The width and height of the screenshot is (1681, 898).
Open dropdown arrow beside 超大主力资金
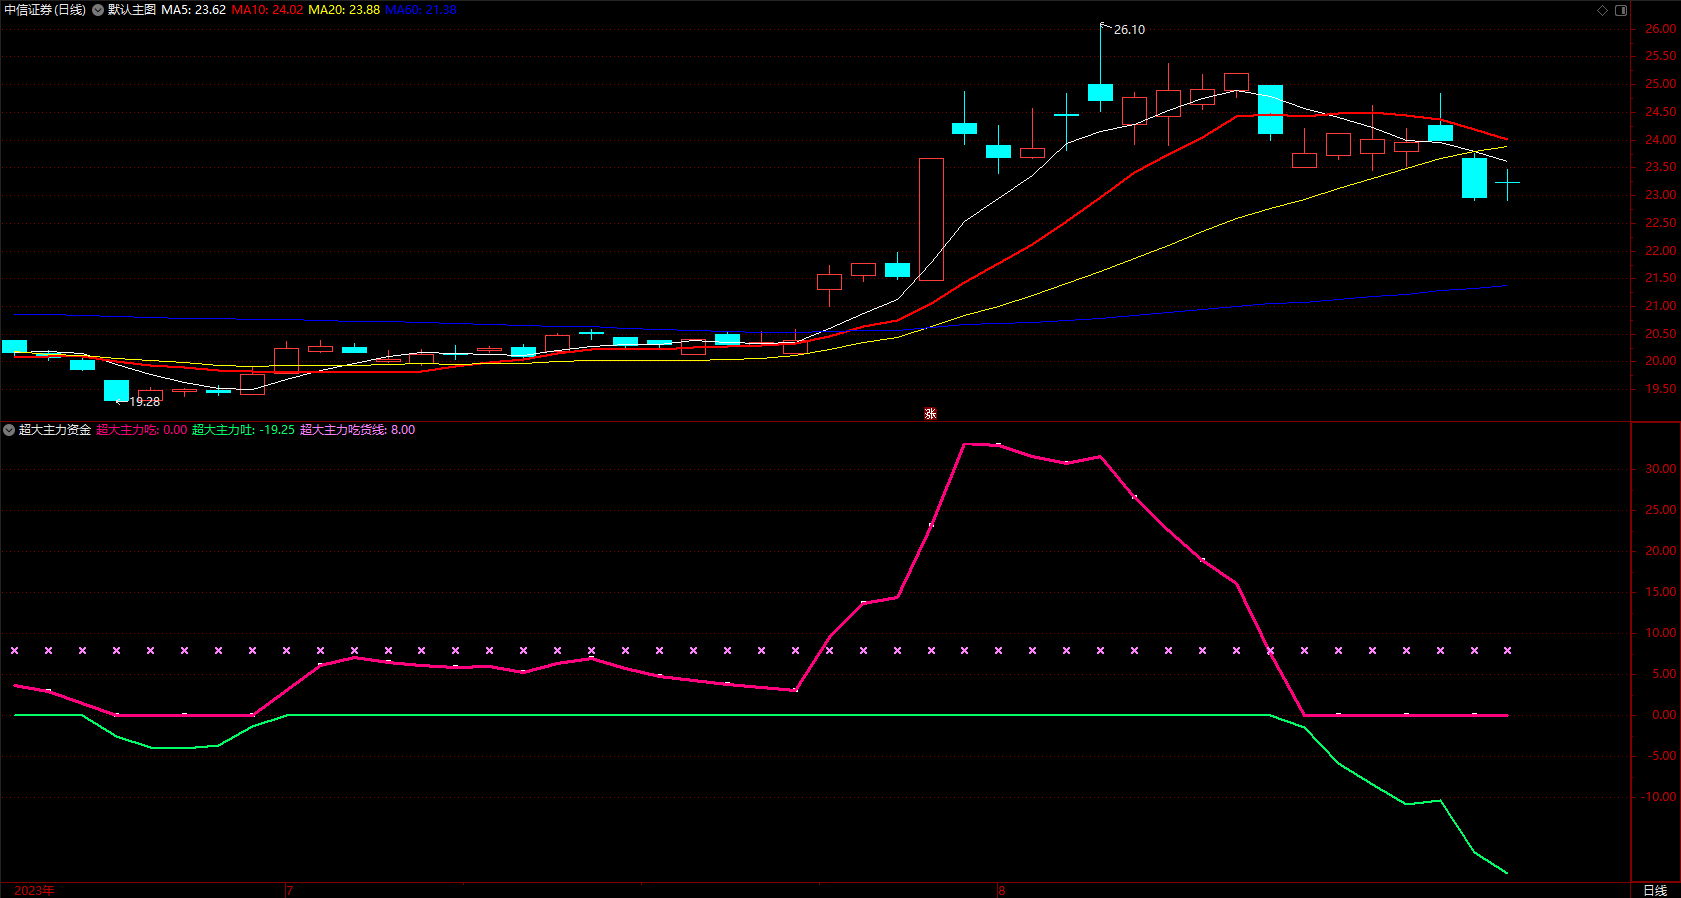9,430
